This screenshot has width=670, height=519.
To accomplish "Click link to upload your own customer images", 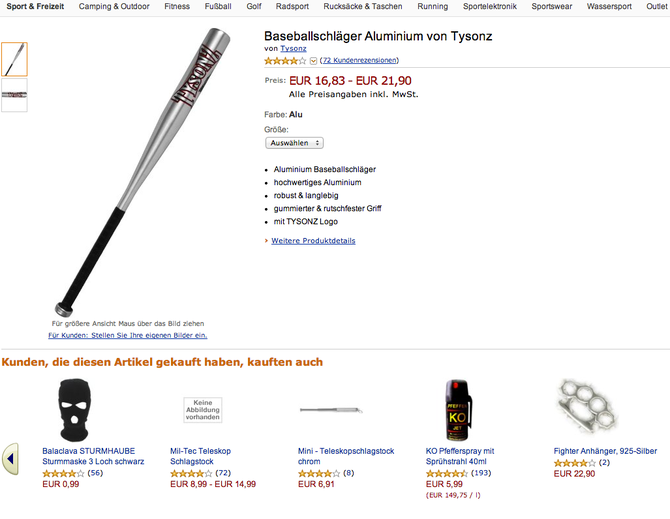I will (x=128, y=335).
